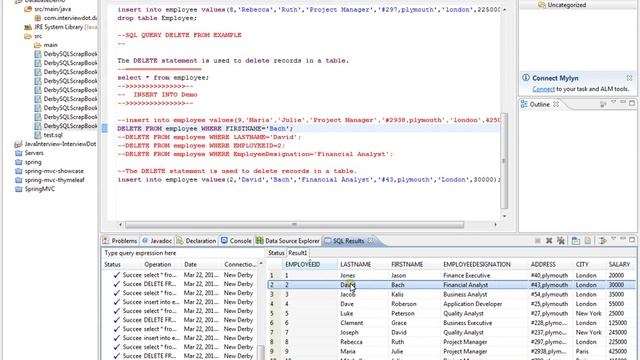Click the Outline toolbar icon left of its menu arrow
Screen dimensions: 640x360
point(603,104)
